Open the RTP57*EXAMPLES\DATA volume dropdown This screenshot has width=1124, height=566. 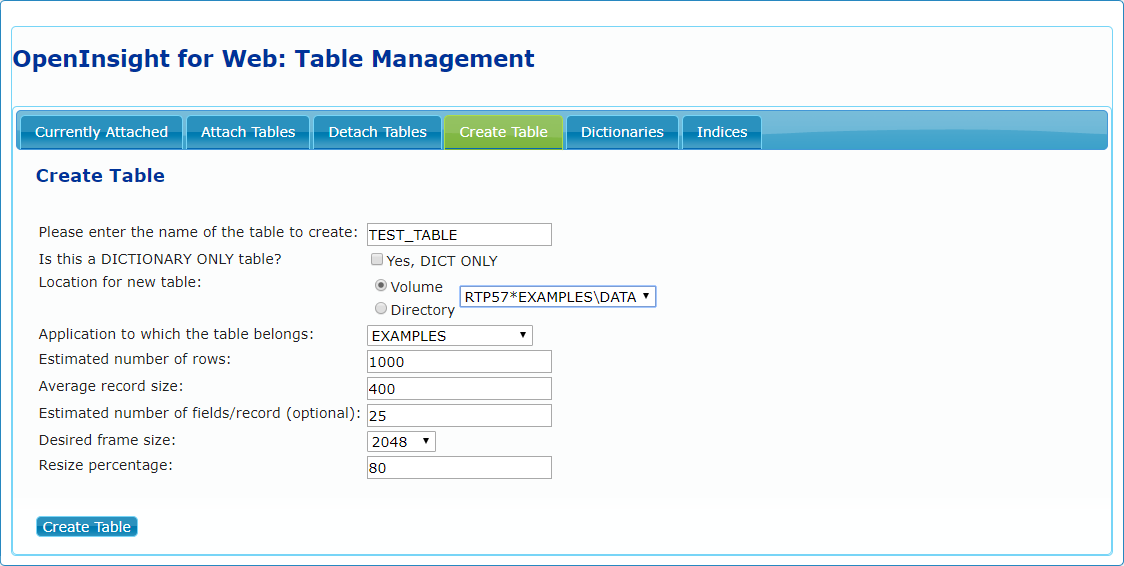pyautogui.click(x=557, y=297)
